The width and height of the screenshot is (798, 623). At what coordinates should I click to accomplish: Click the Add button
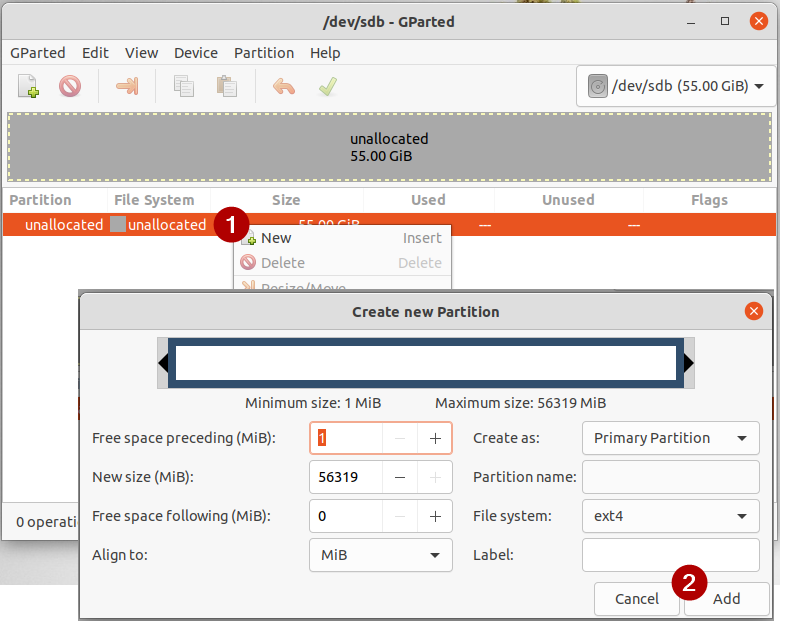[727, 599]
